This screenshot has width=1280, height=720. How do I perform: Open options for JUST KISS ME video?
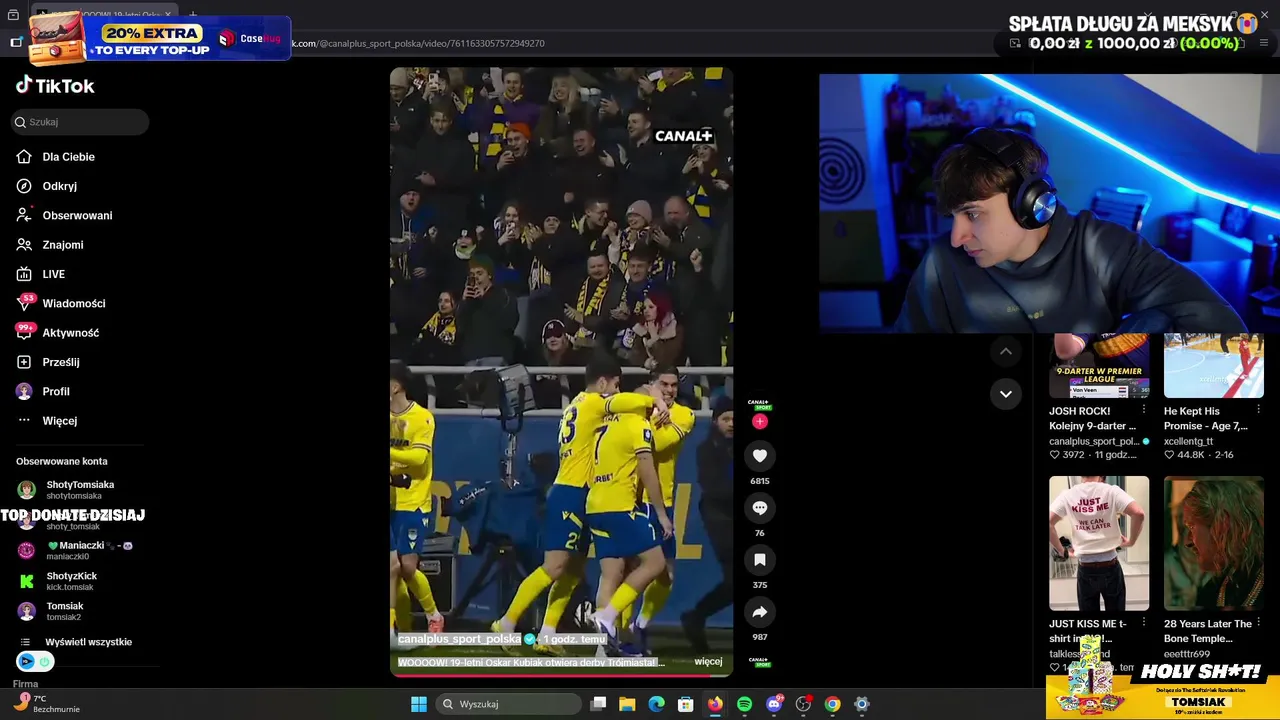pos(1144,623)
